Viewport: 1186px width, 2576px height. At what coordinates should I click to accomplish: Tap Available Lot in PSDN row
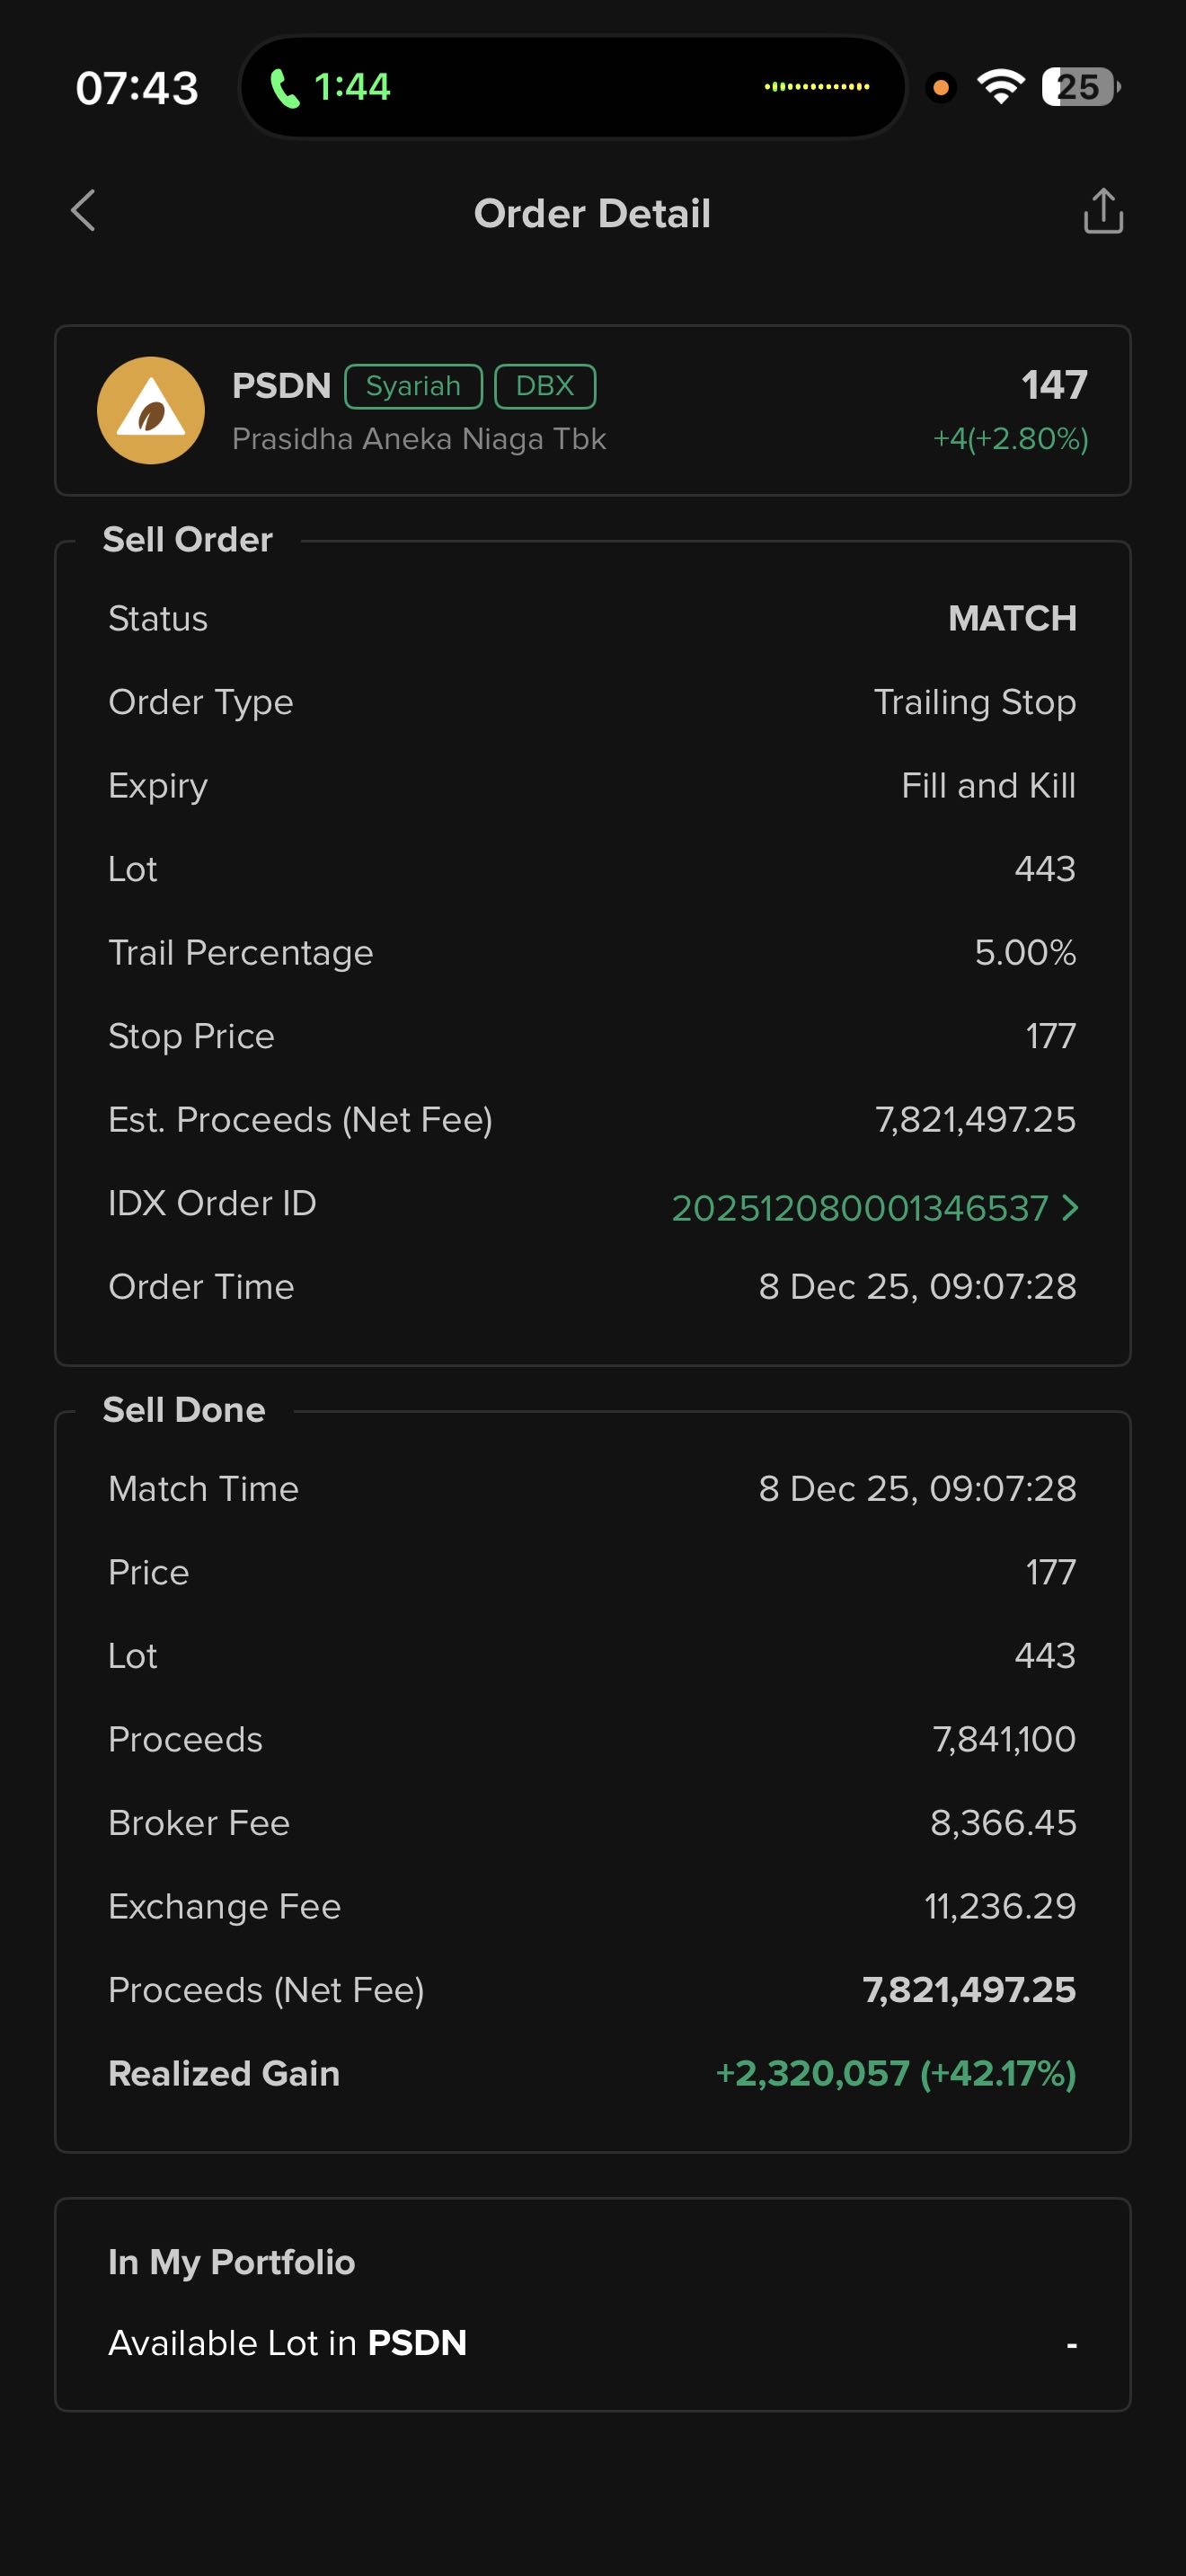[592, 2343]
